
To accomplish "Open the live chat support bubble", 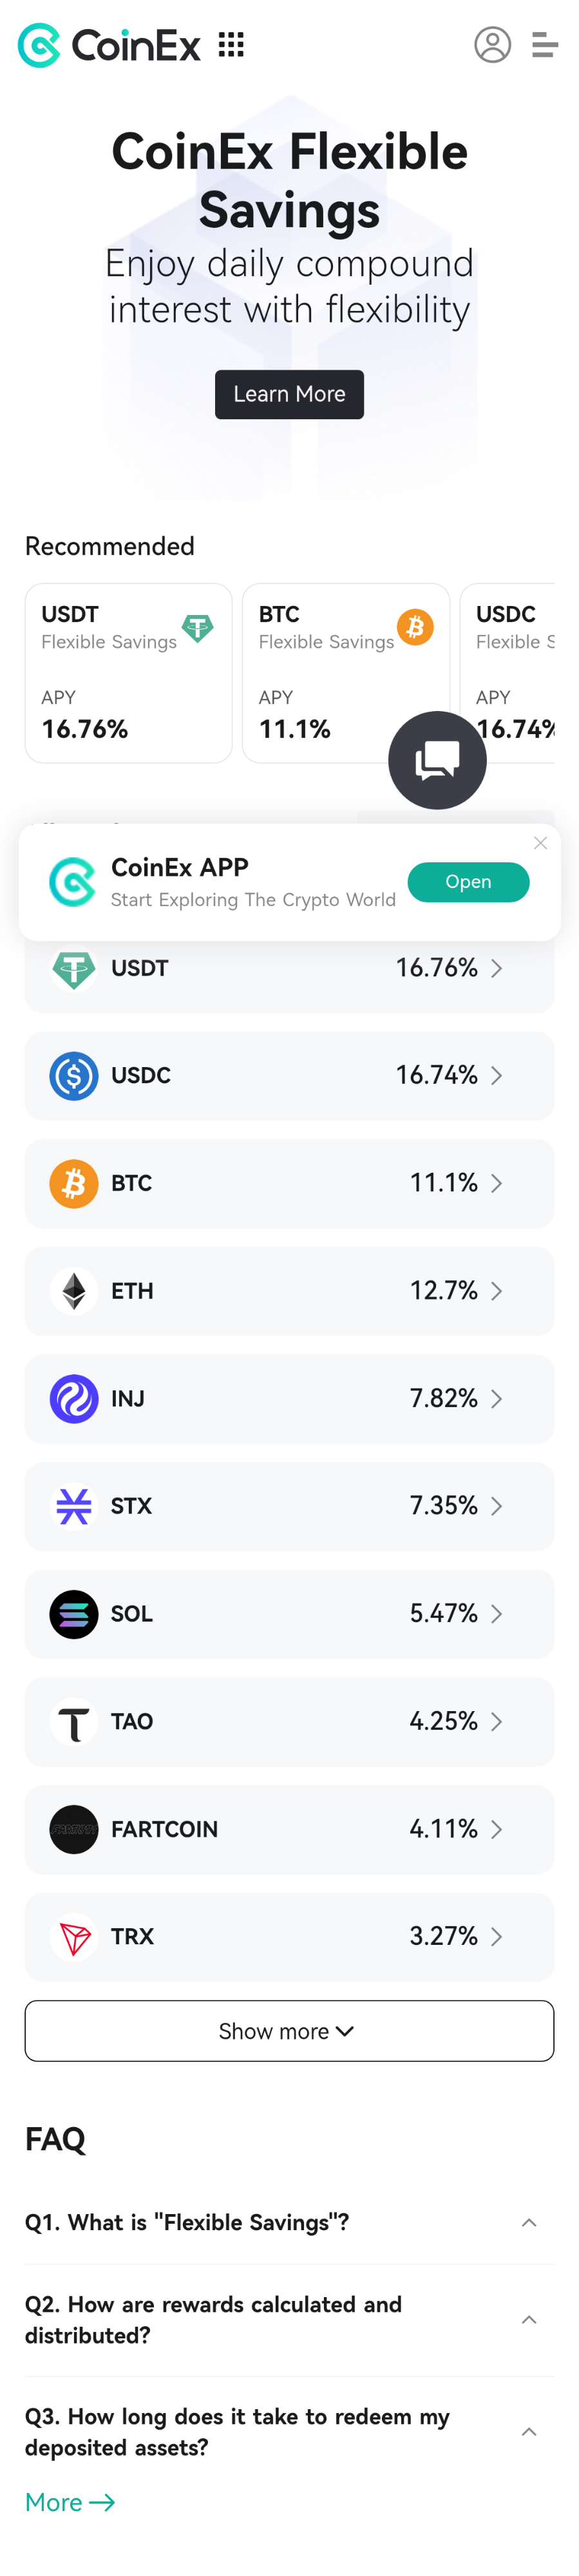I will (x=437, y=760).
